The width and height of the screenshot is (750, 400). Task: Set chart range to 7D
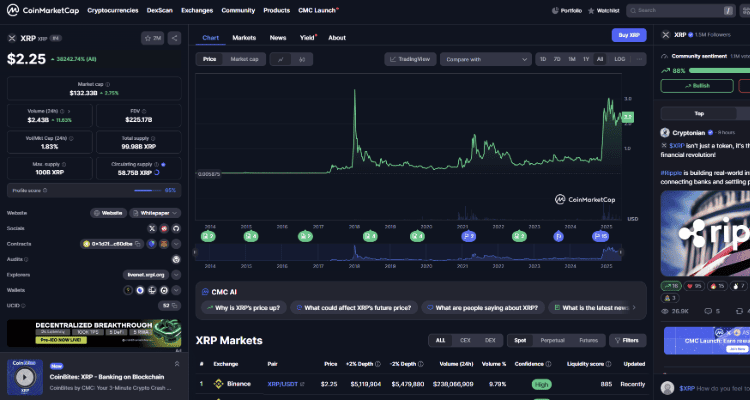(x=557, y=59)
